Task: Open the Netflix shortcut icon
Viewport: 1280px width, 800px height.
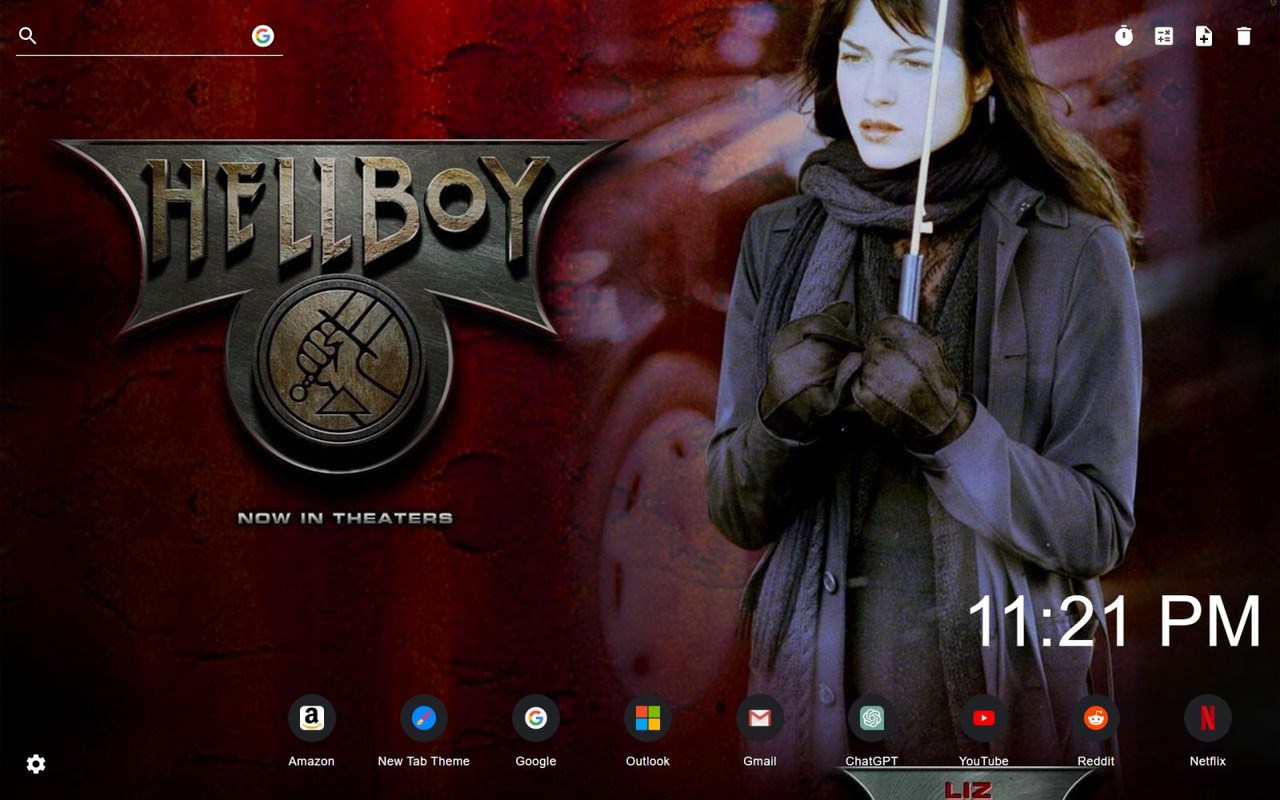Action: (1208, 718)
